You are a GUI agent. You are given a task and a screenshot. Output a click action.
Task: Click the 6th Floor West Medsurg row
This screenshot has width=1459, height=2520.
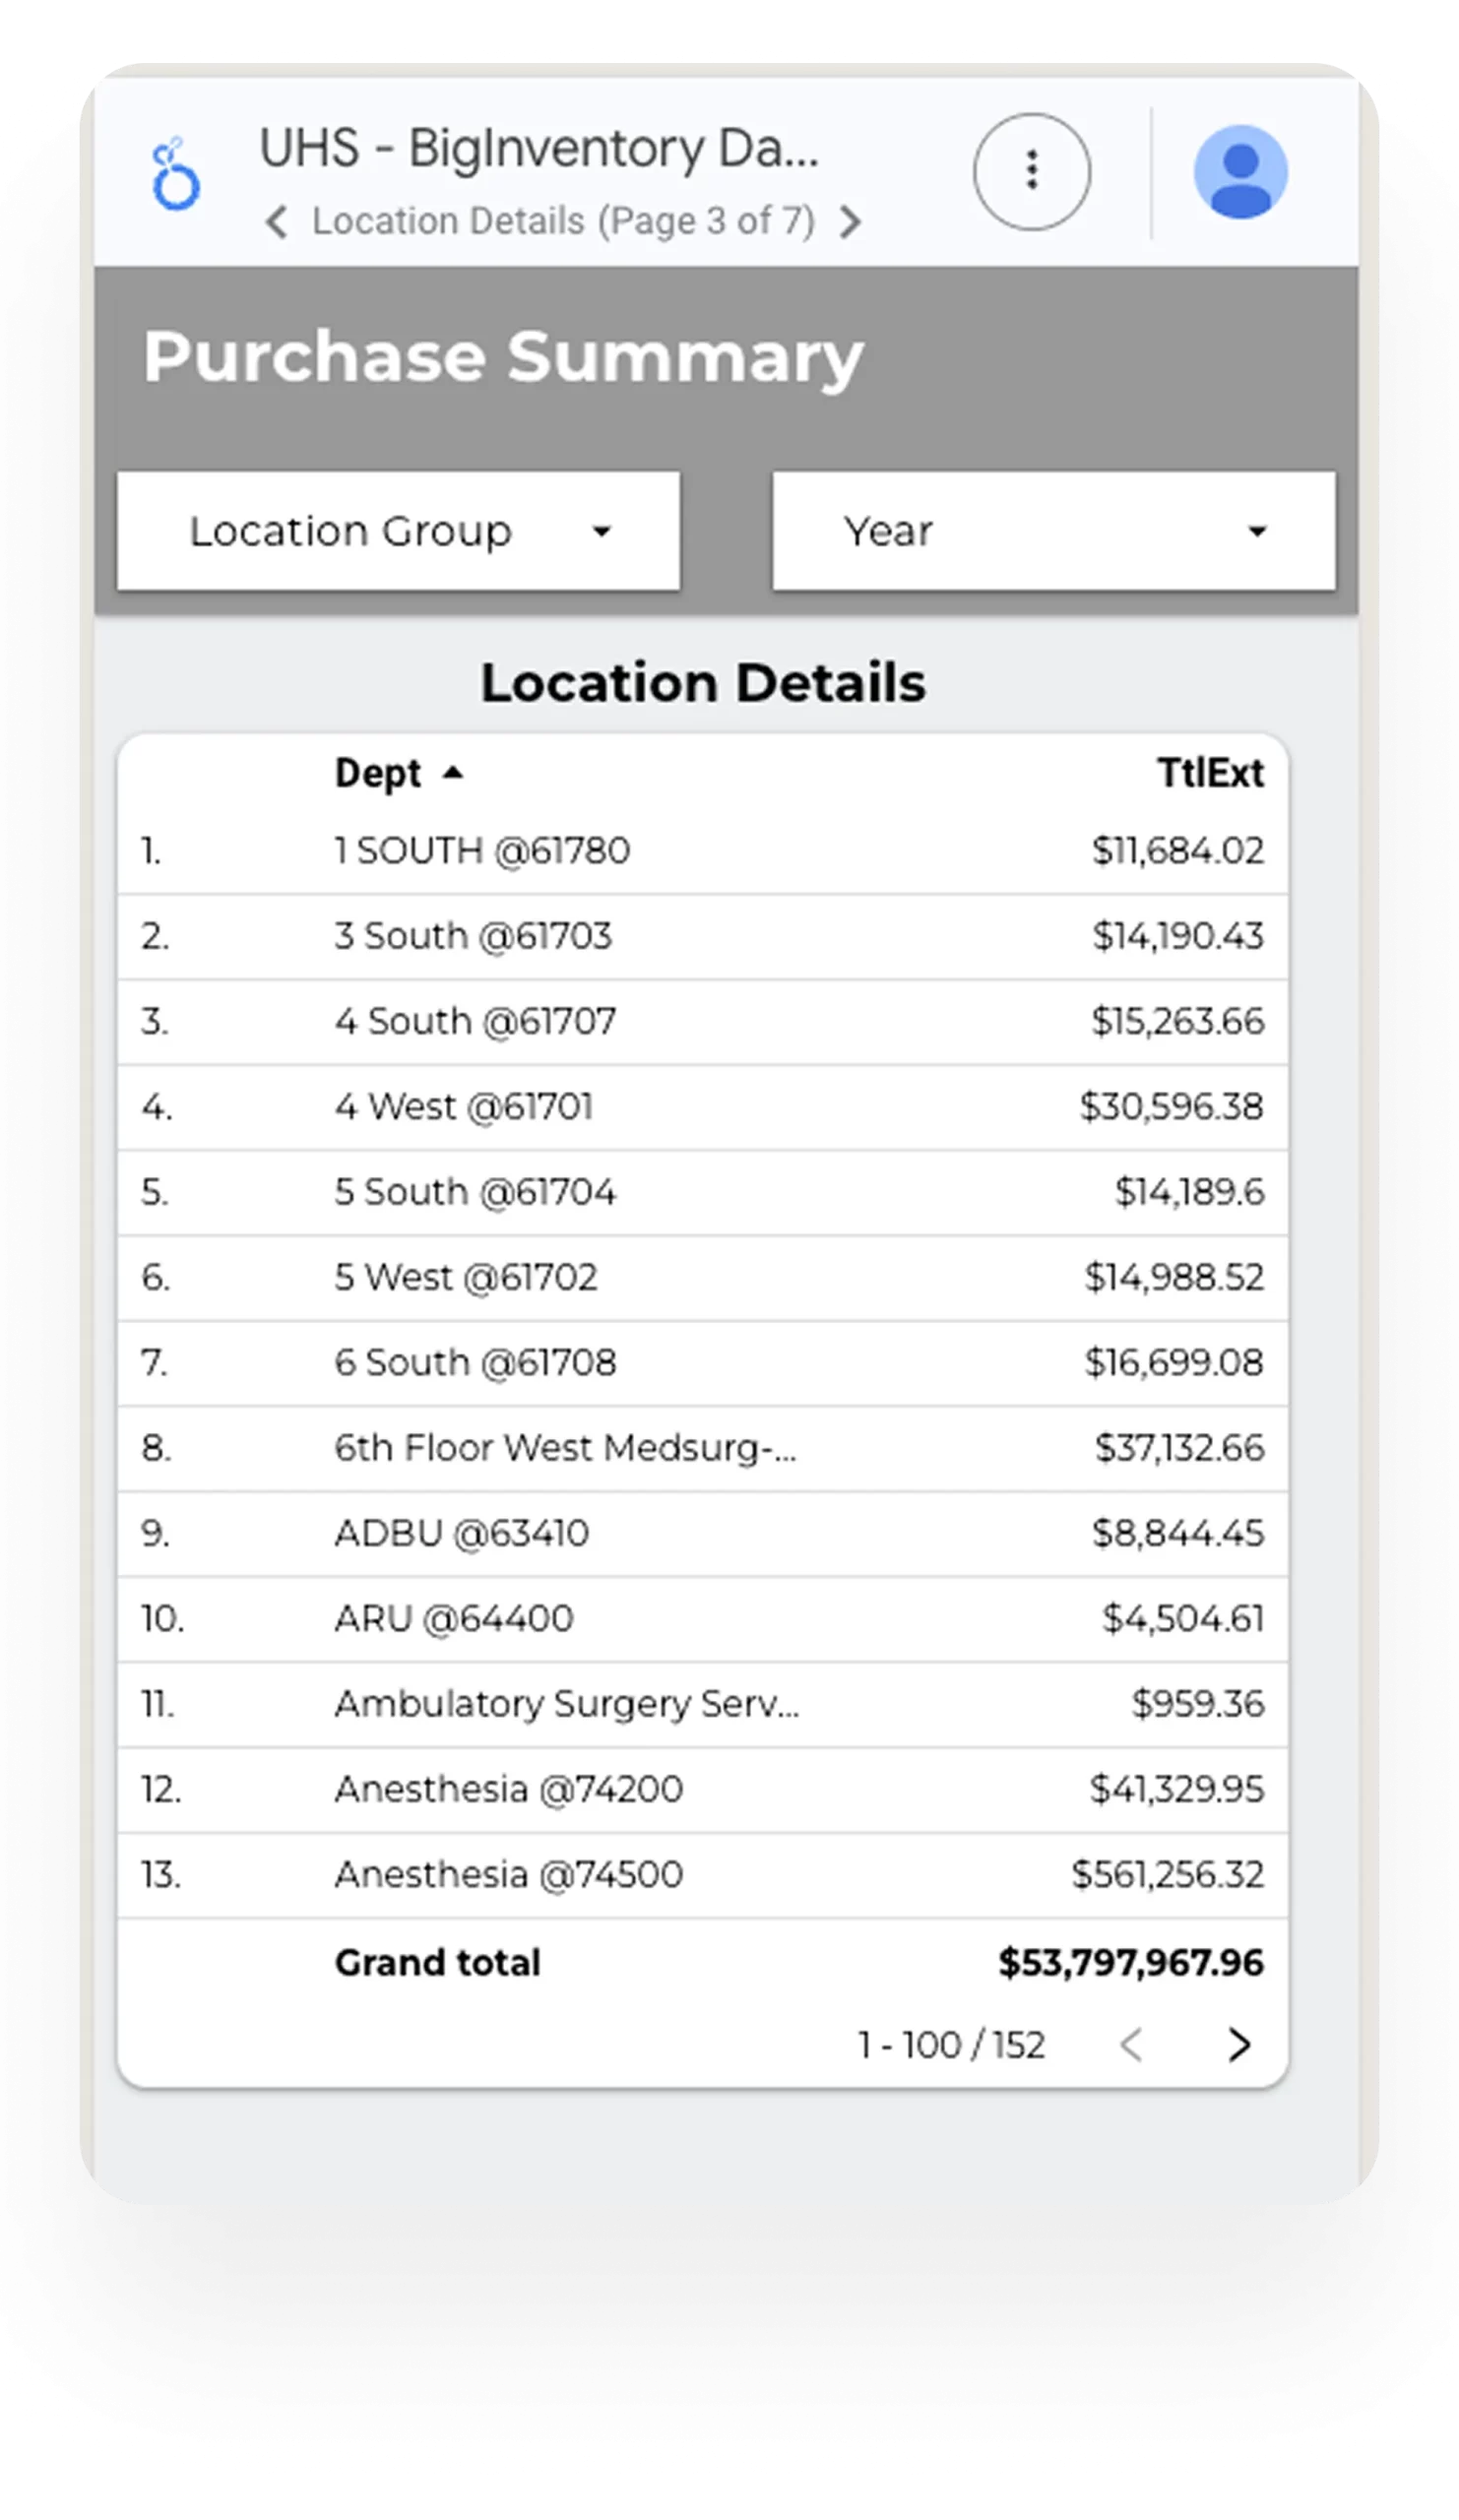tap(565, 1448)
